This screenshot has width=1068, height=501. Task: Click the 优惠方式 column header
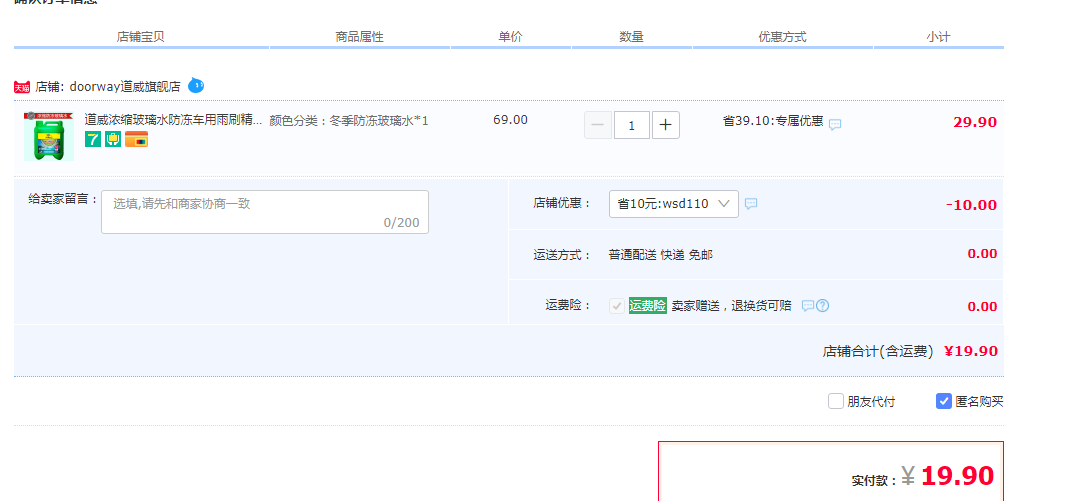pyautogui.click(x=783, y=37)
